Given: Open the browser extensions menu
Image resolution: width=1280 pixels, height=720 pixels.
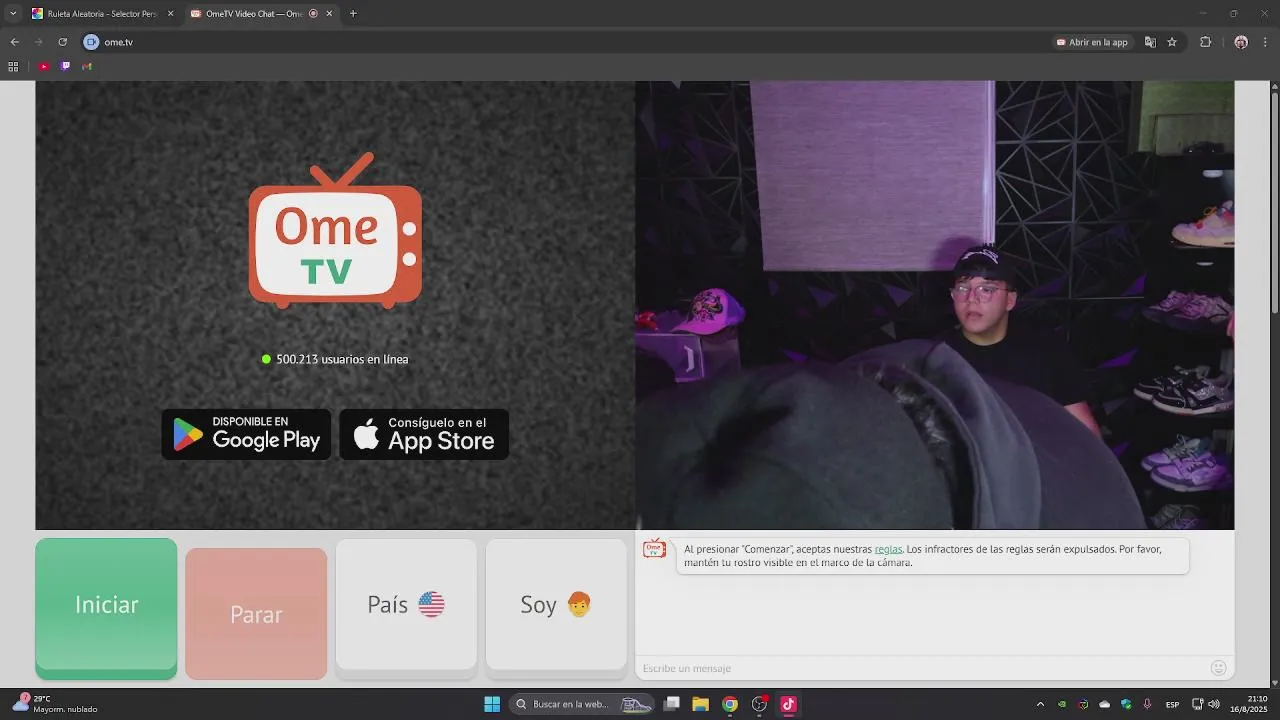Looking at the screenshot, I should [x=1205, y=42].
